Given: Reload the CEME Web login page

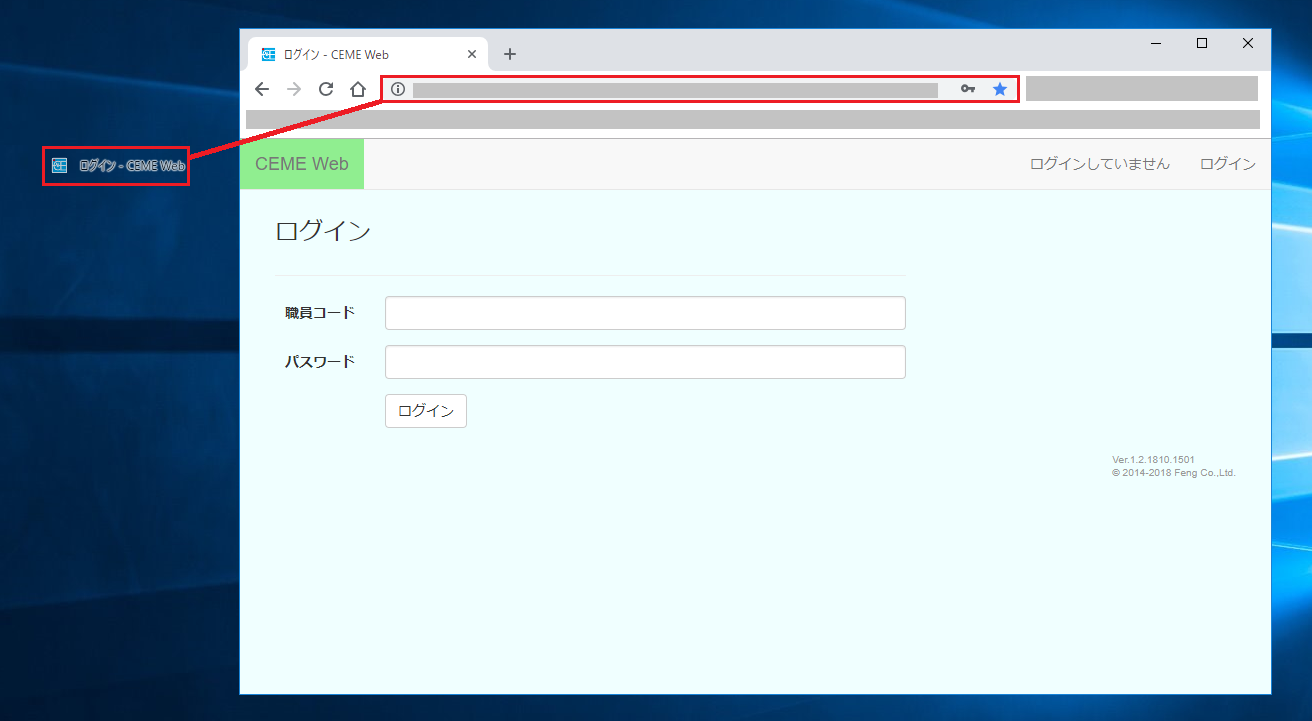Looking at the screenshot, I should 325,88.
